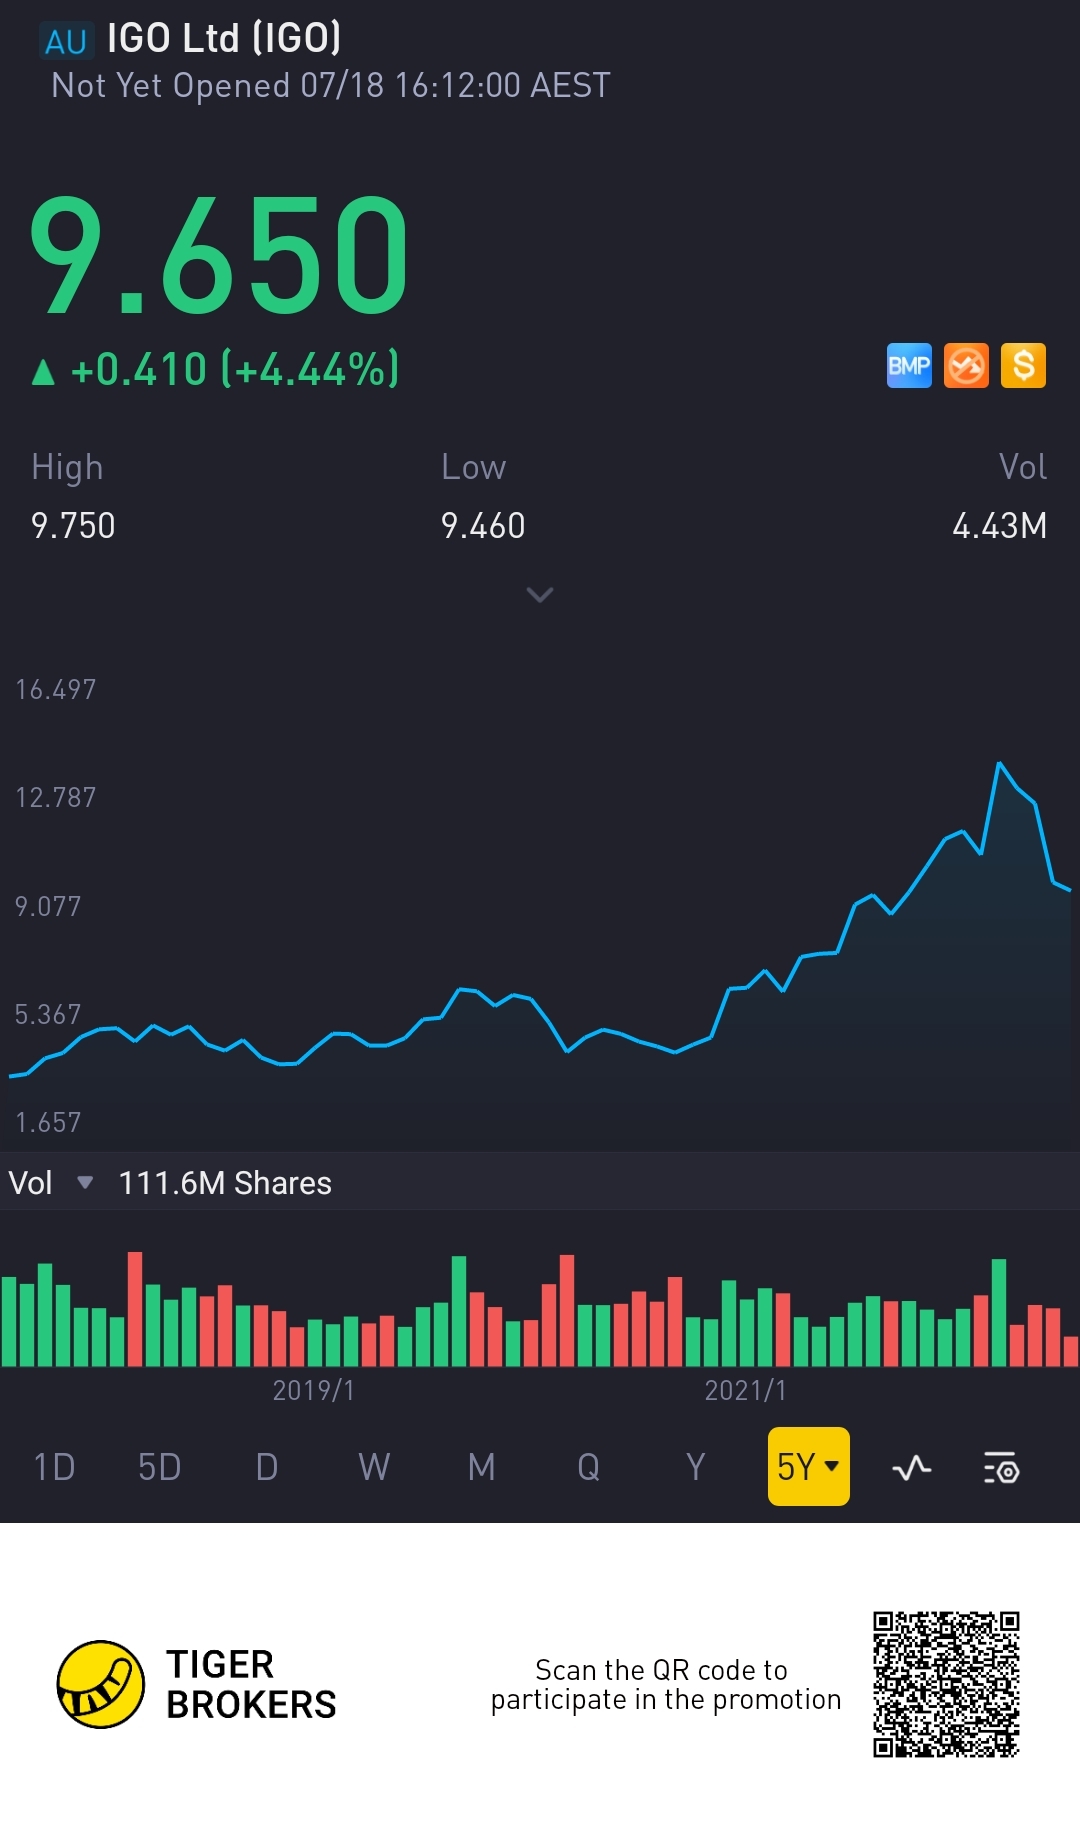Image resolution: width=1080 pixels, height=1846 pixels.
Task: Open the Vol indicator dropdown
Action: 50,1183
